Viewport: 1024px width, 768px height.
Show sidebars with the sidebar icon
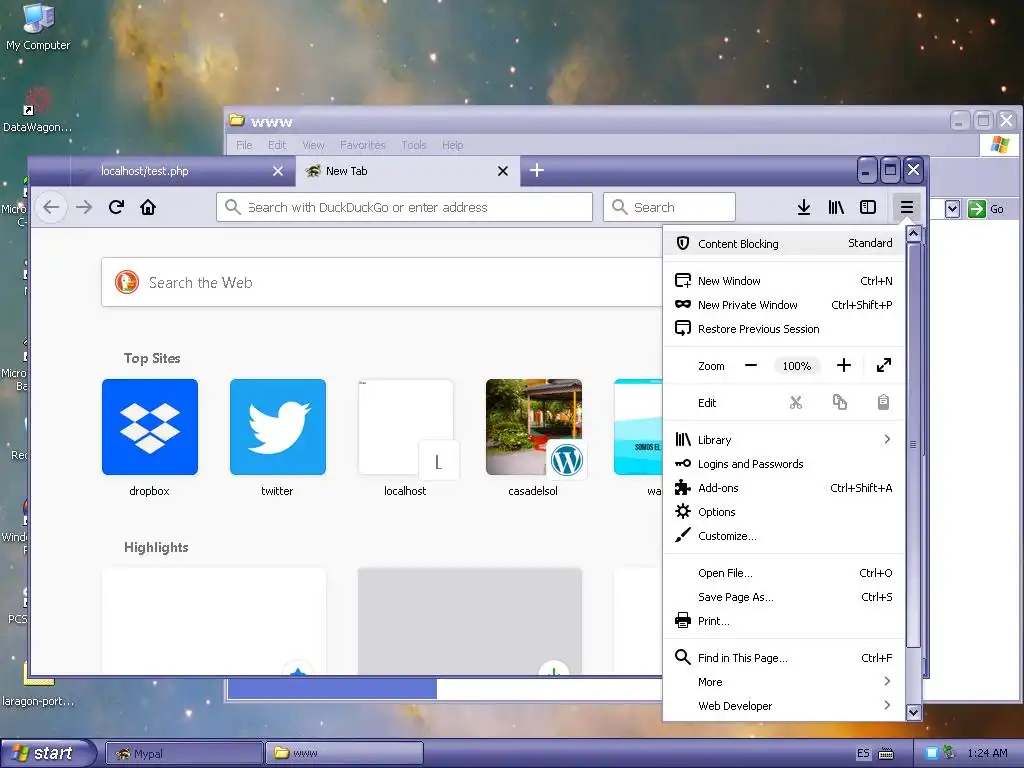[x=868, y=208]
